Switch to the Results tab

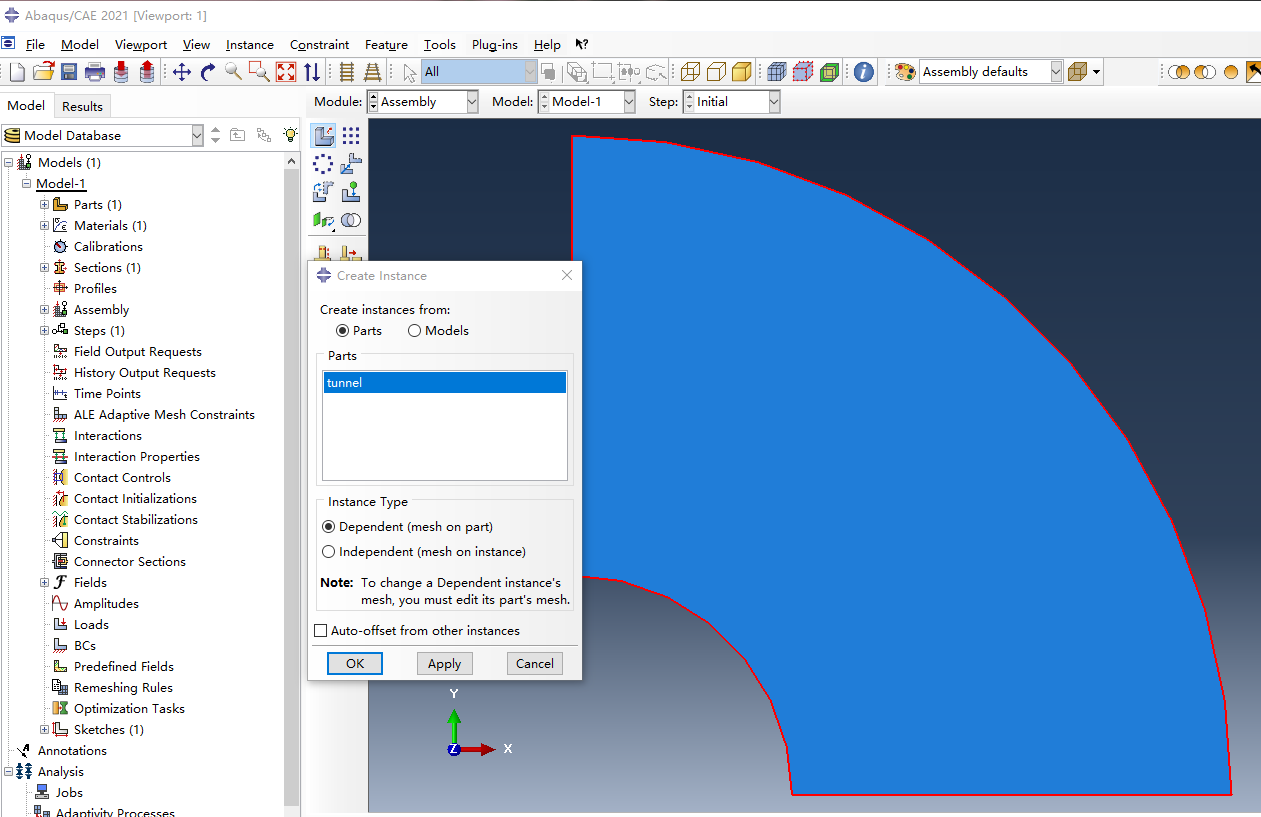[x=82, y=106]
